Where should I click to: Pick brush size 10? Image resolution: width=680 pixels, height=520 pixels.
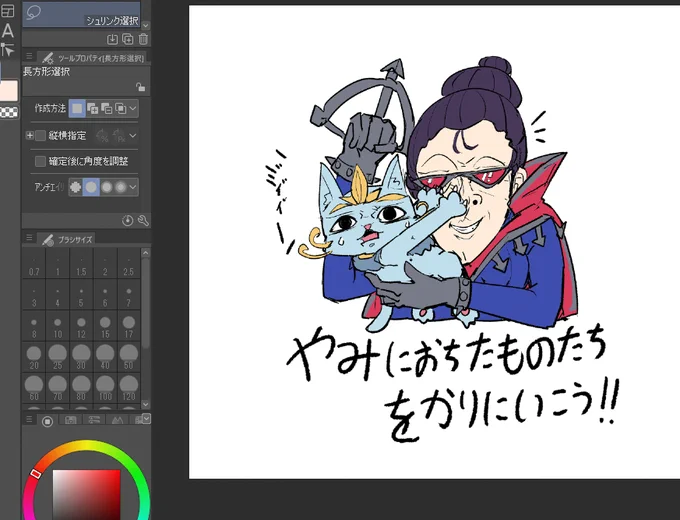58,325
